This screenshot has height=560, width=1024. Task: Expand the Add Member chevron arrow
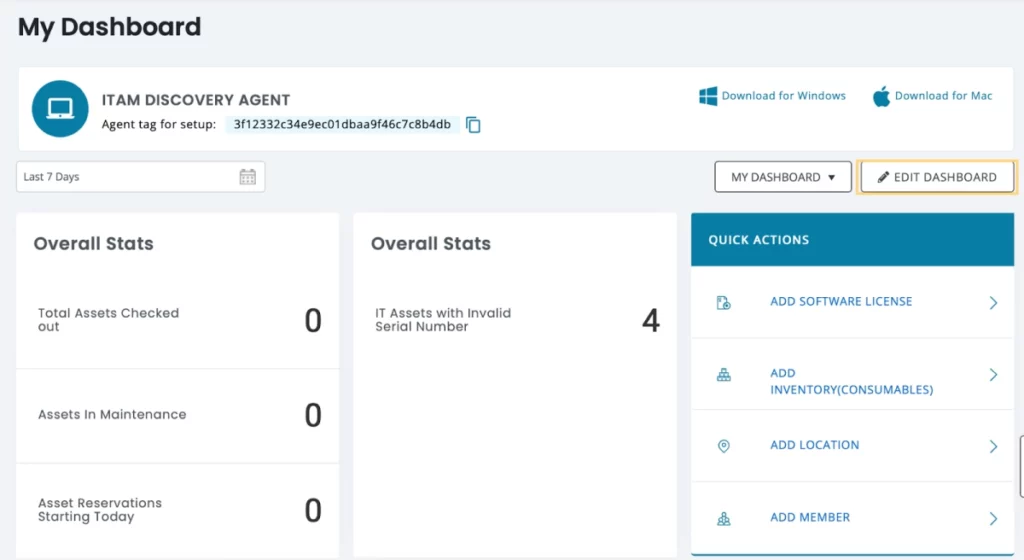point(993,518)
